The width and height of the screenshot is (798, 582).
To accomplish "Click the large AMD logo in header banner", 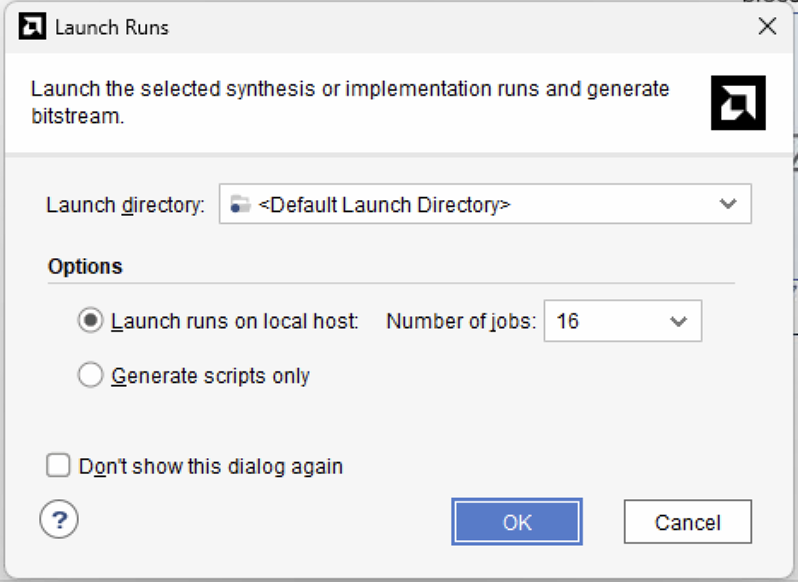I will 737,102.
